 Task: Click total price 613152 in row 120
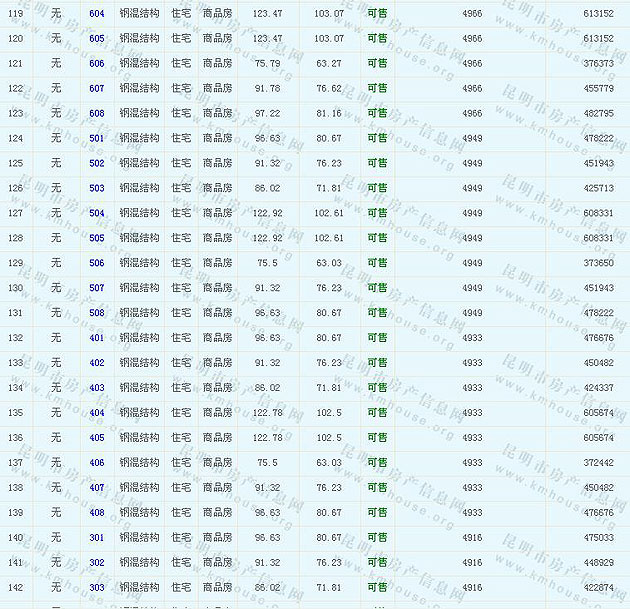click(598, 38)
